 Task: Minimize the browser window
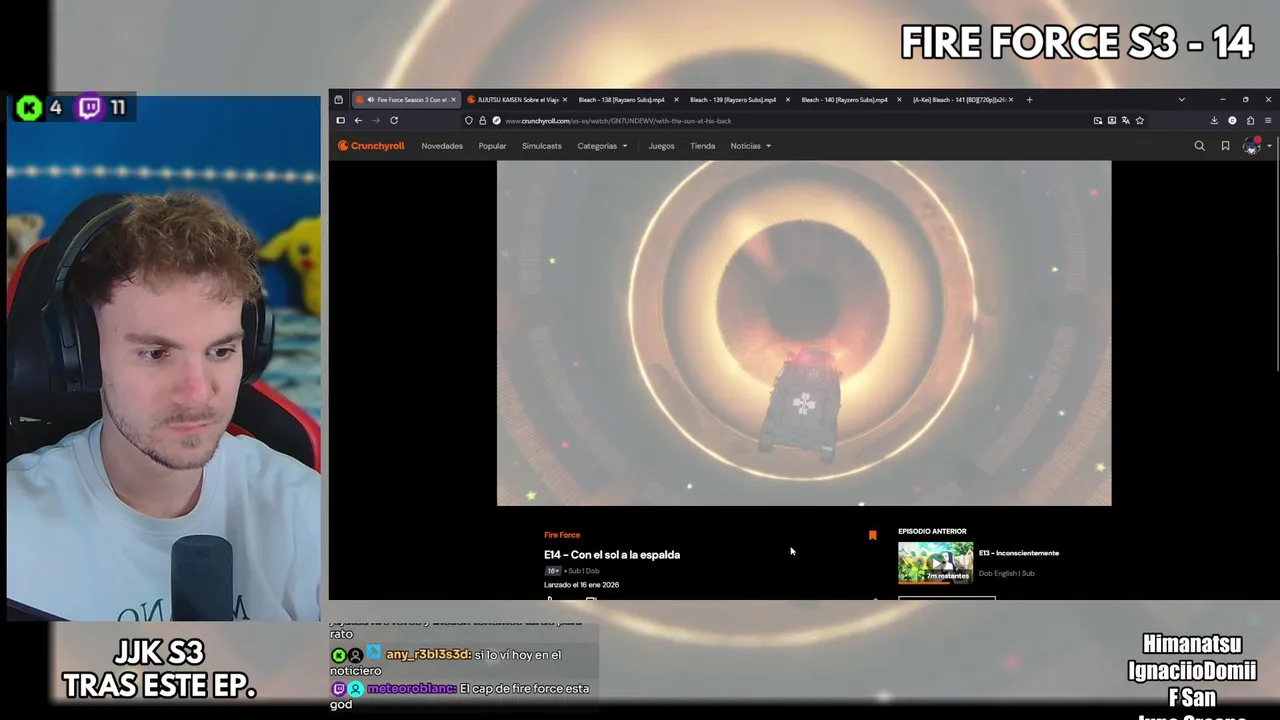click(1222, 99)
